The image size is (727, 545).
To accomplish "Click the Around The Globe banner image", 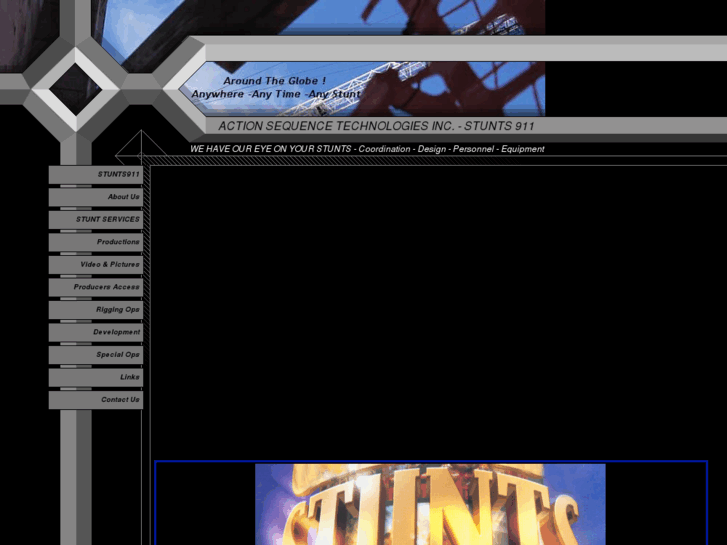I will click(x=362, y=89).
